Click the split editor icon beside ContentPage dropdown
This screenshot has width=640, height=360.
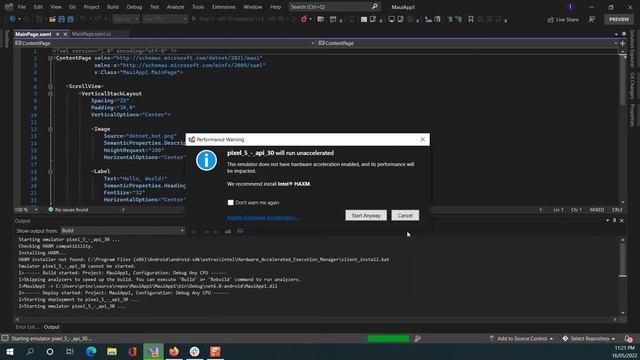point(622,43)
